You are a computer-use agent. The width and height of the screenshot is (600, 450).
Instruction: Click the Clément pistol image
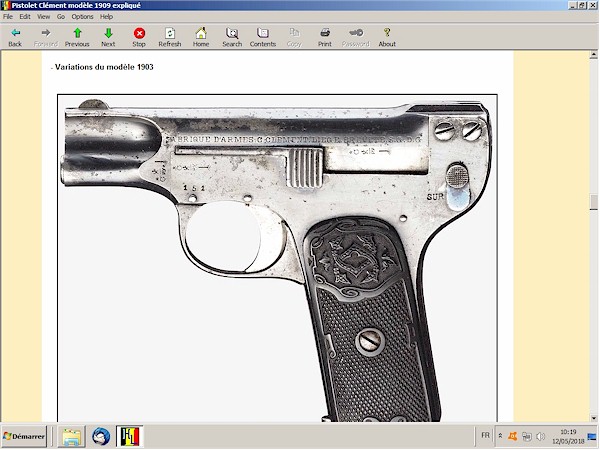click(277, 258)
